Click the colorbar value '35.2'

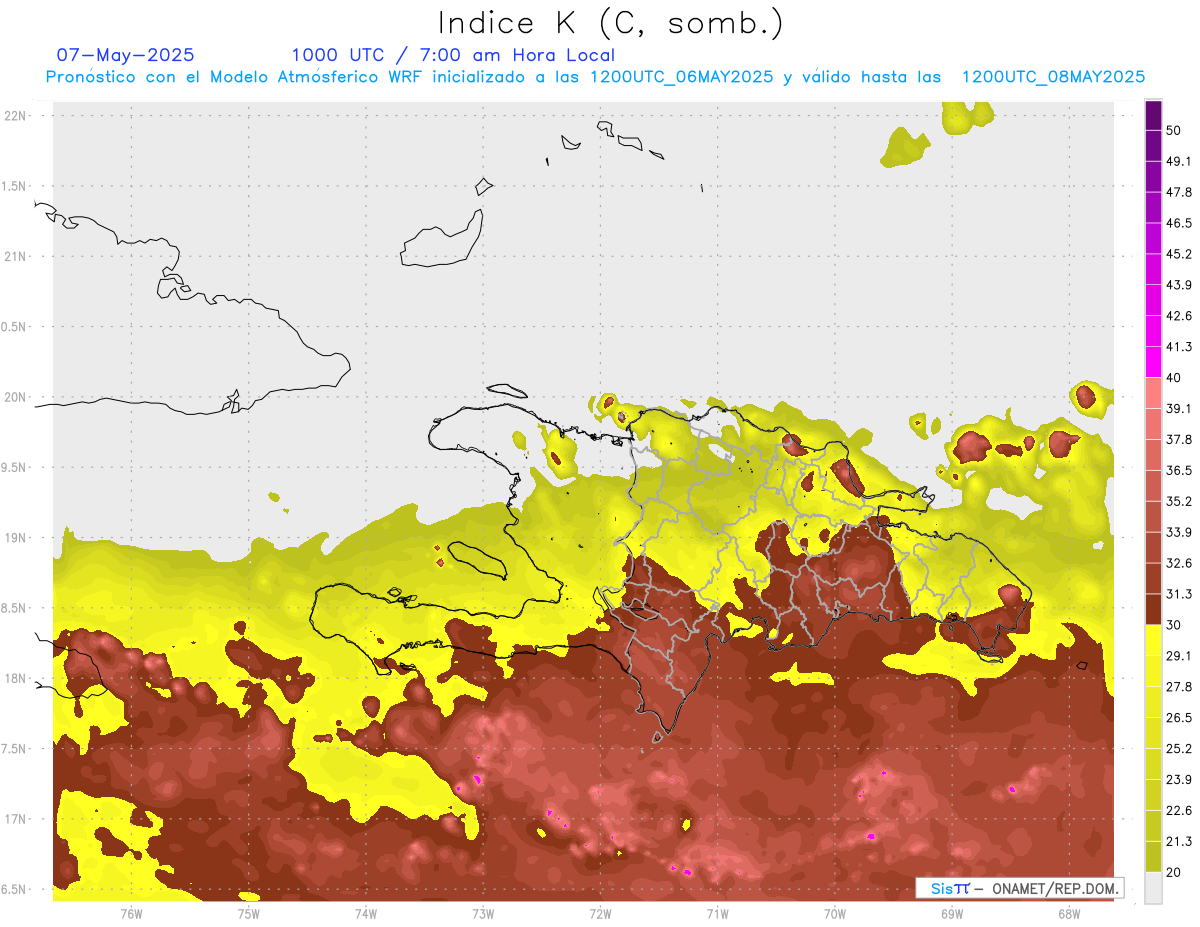1179,502
